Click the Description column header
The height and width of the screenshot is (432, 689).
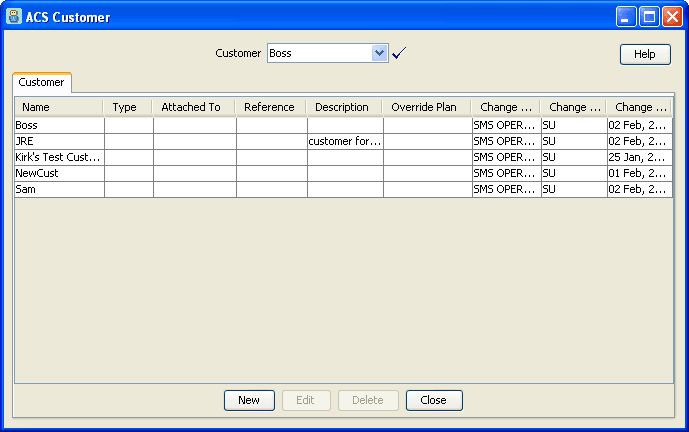(344, 107)
